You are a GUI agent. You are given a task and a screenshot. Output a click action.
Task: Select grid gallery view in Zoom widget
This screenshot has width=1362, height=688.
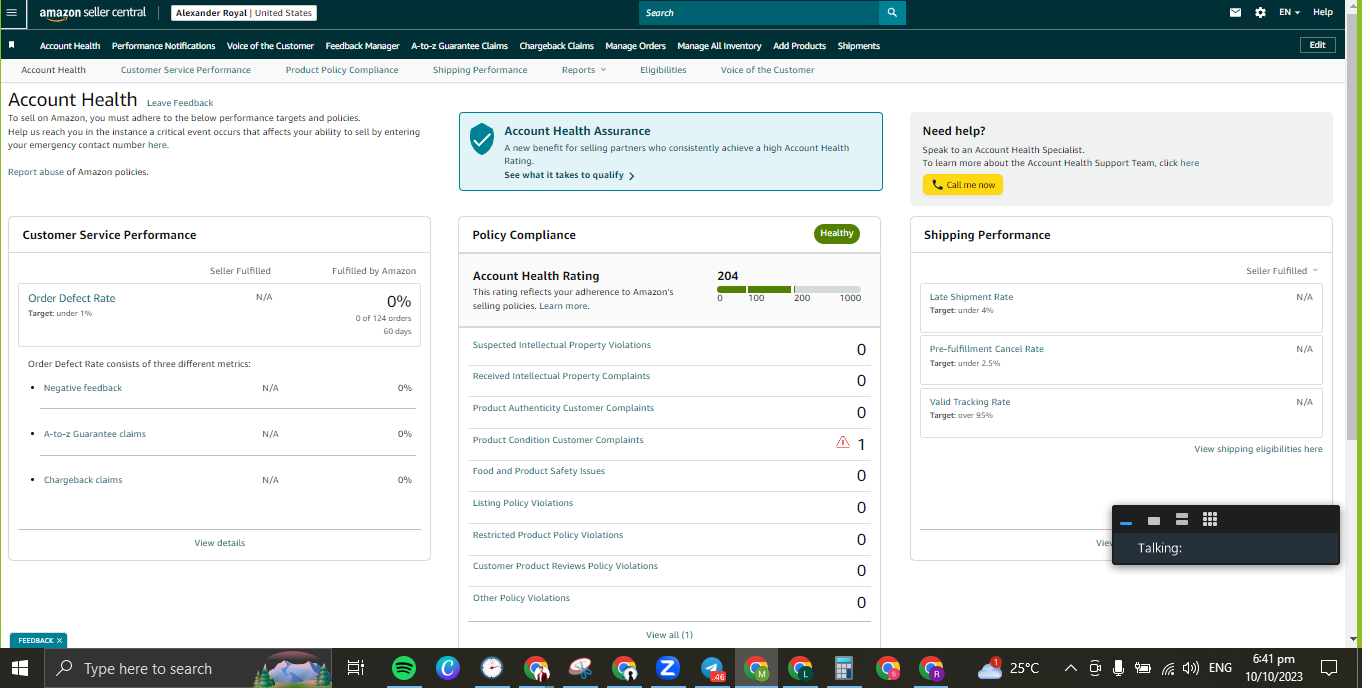point(1209,519)
